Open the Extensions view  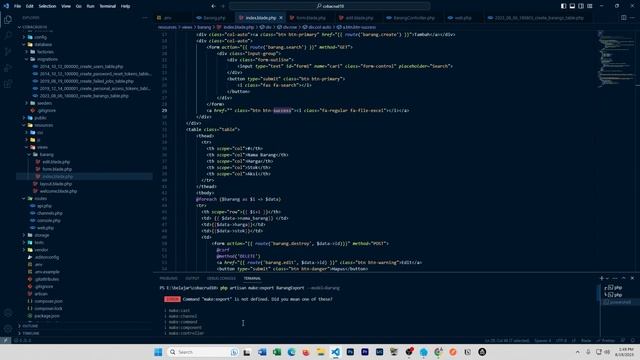8,84
